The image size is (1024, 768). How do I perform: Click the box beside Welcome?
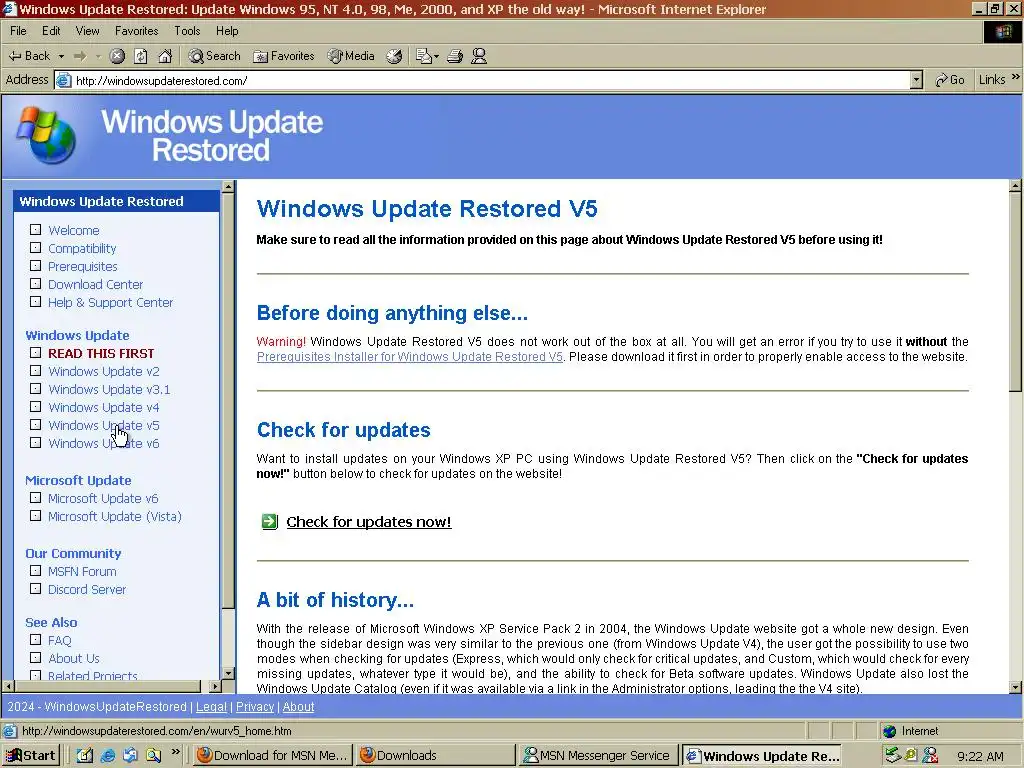35,230
